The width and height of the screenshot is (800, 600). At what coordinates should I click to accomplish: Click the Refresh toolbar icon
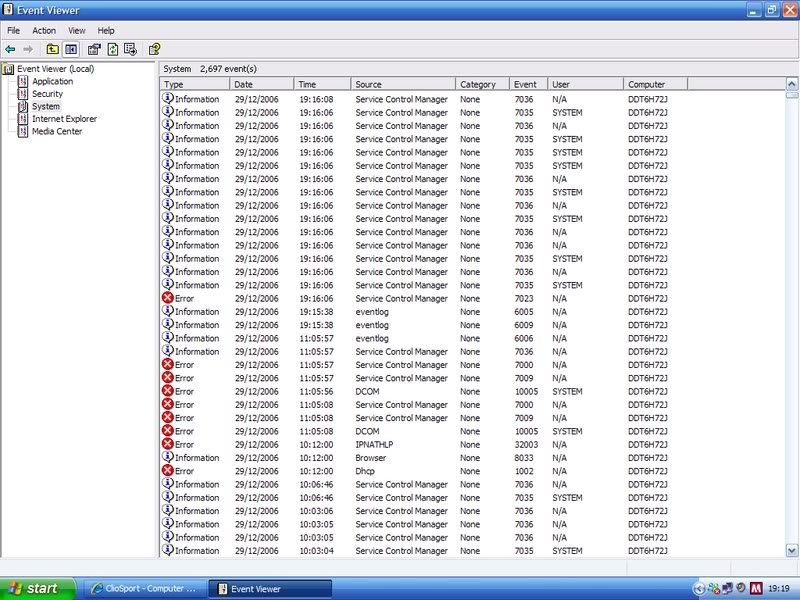112,48
